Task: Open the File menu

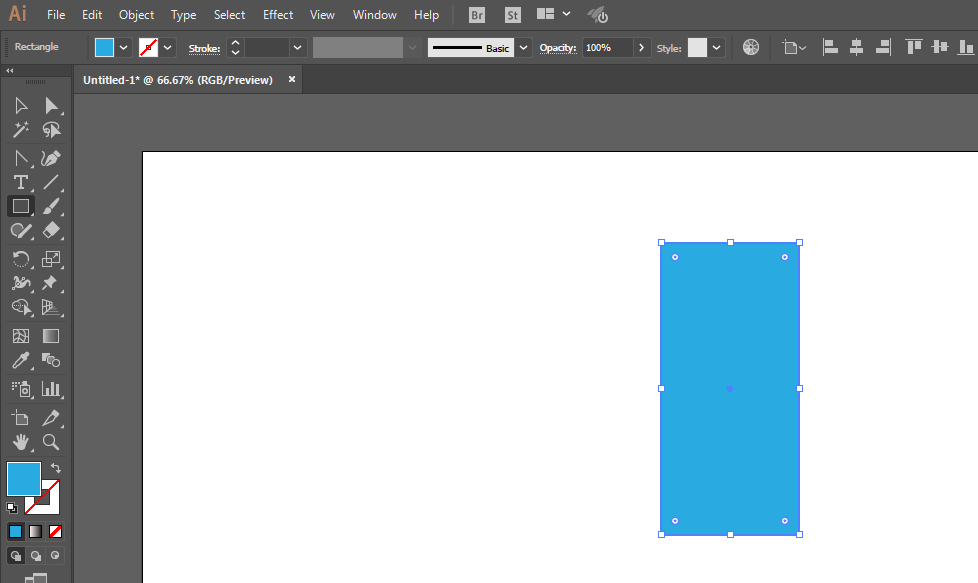Action: (x=56, y=15)
